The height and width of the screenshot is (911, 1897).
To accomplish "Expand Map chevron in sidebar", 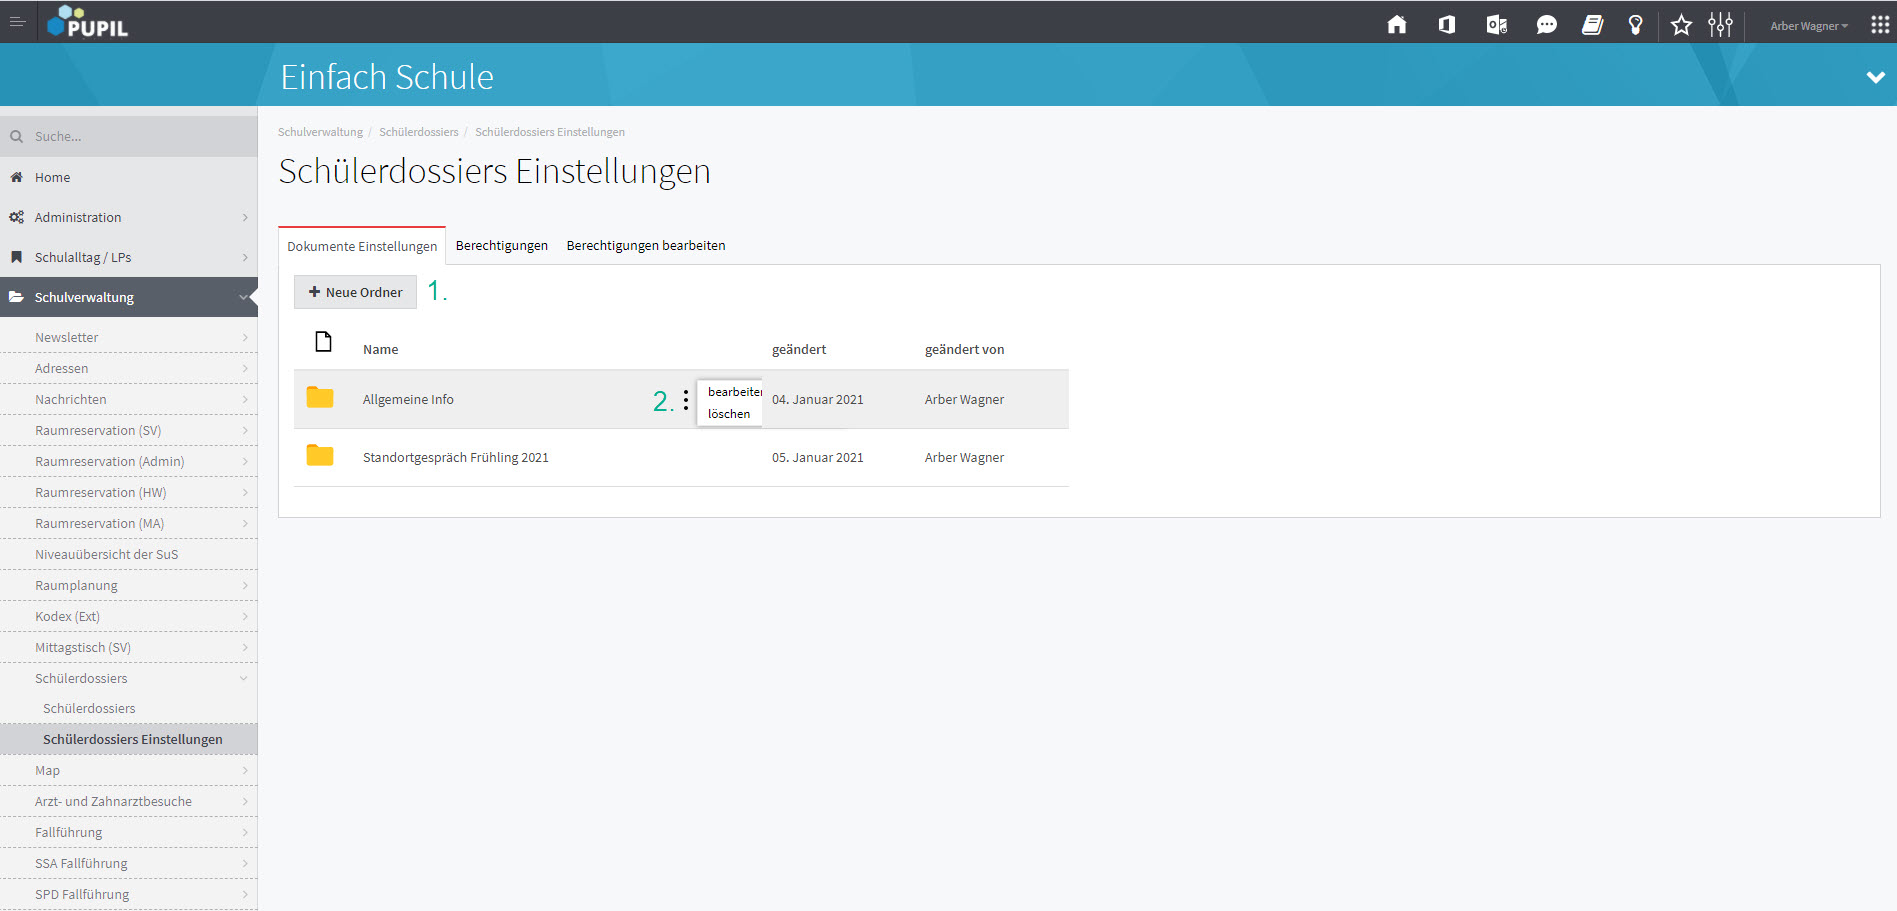I will point(245,770).
